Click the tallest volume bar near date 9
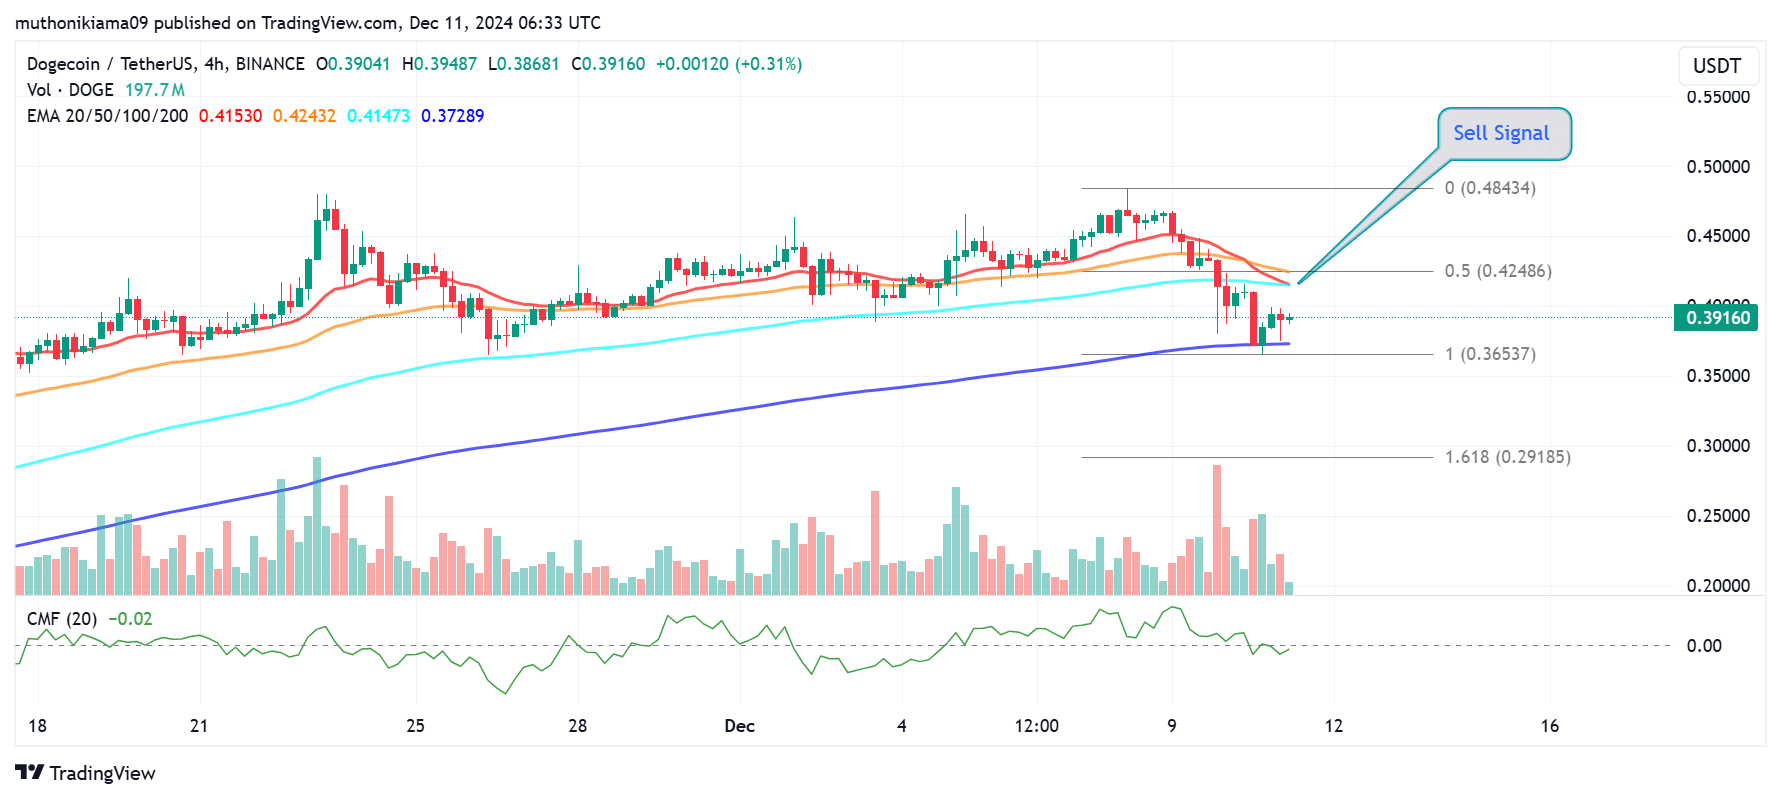Screen dimensions: 1781x799 [1217, 530]
